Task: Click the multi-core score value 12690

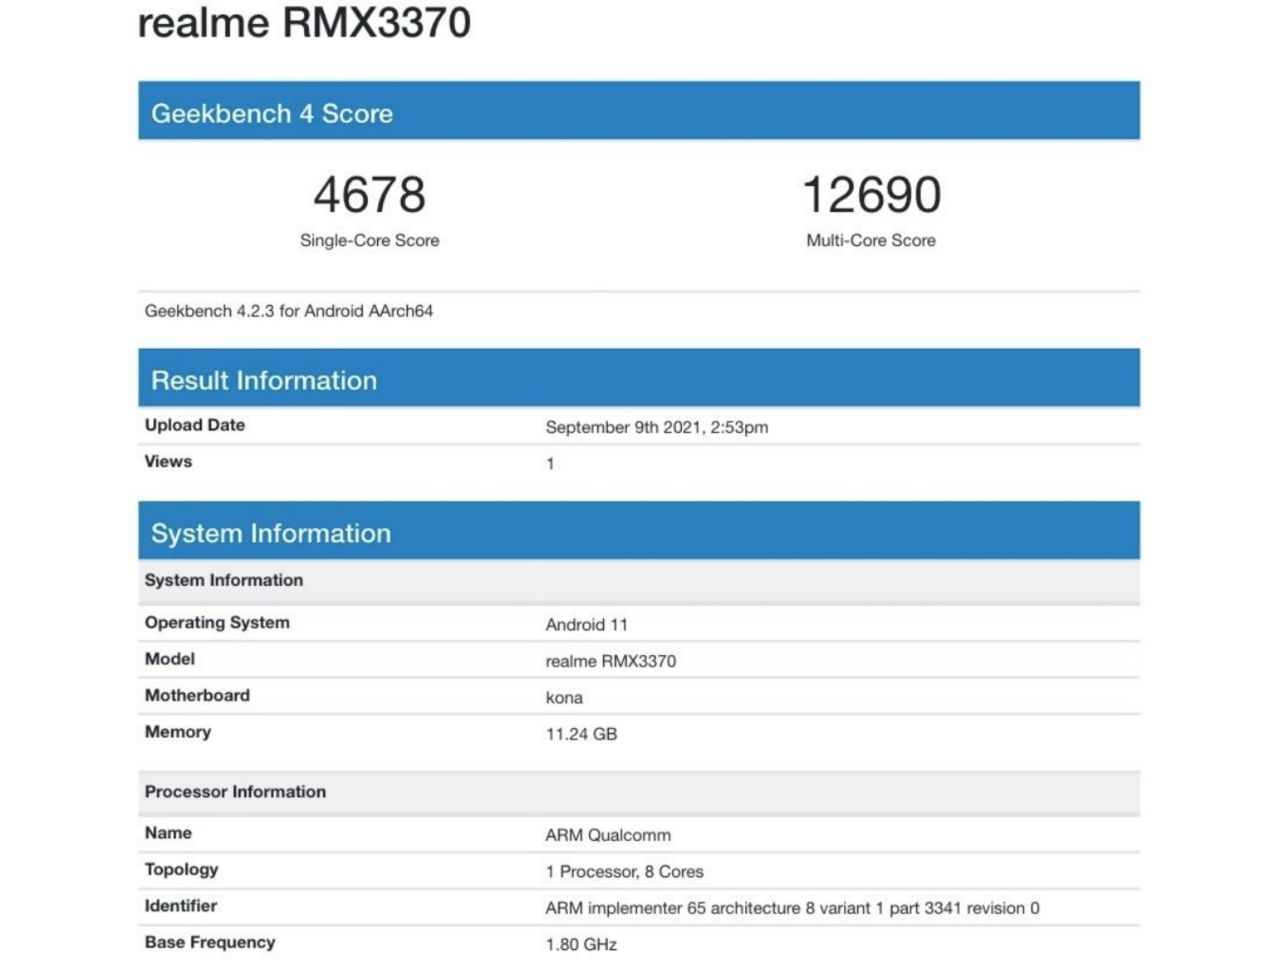Action: 871,195
